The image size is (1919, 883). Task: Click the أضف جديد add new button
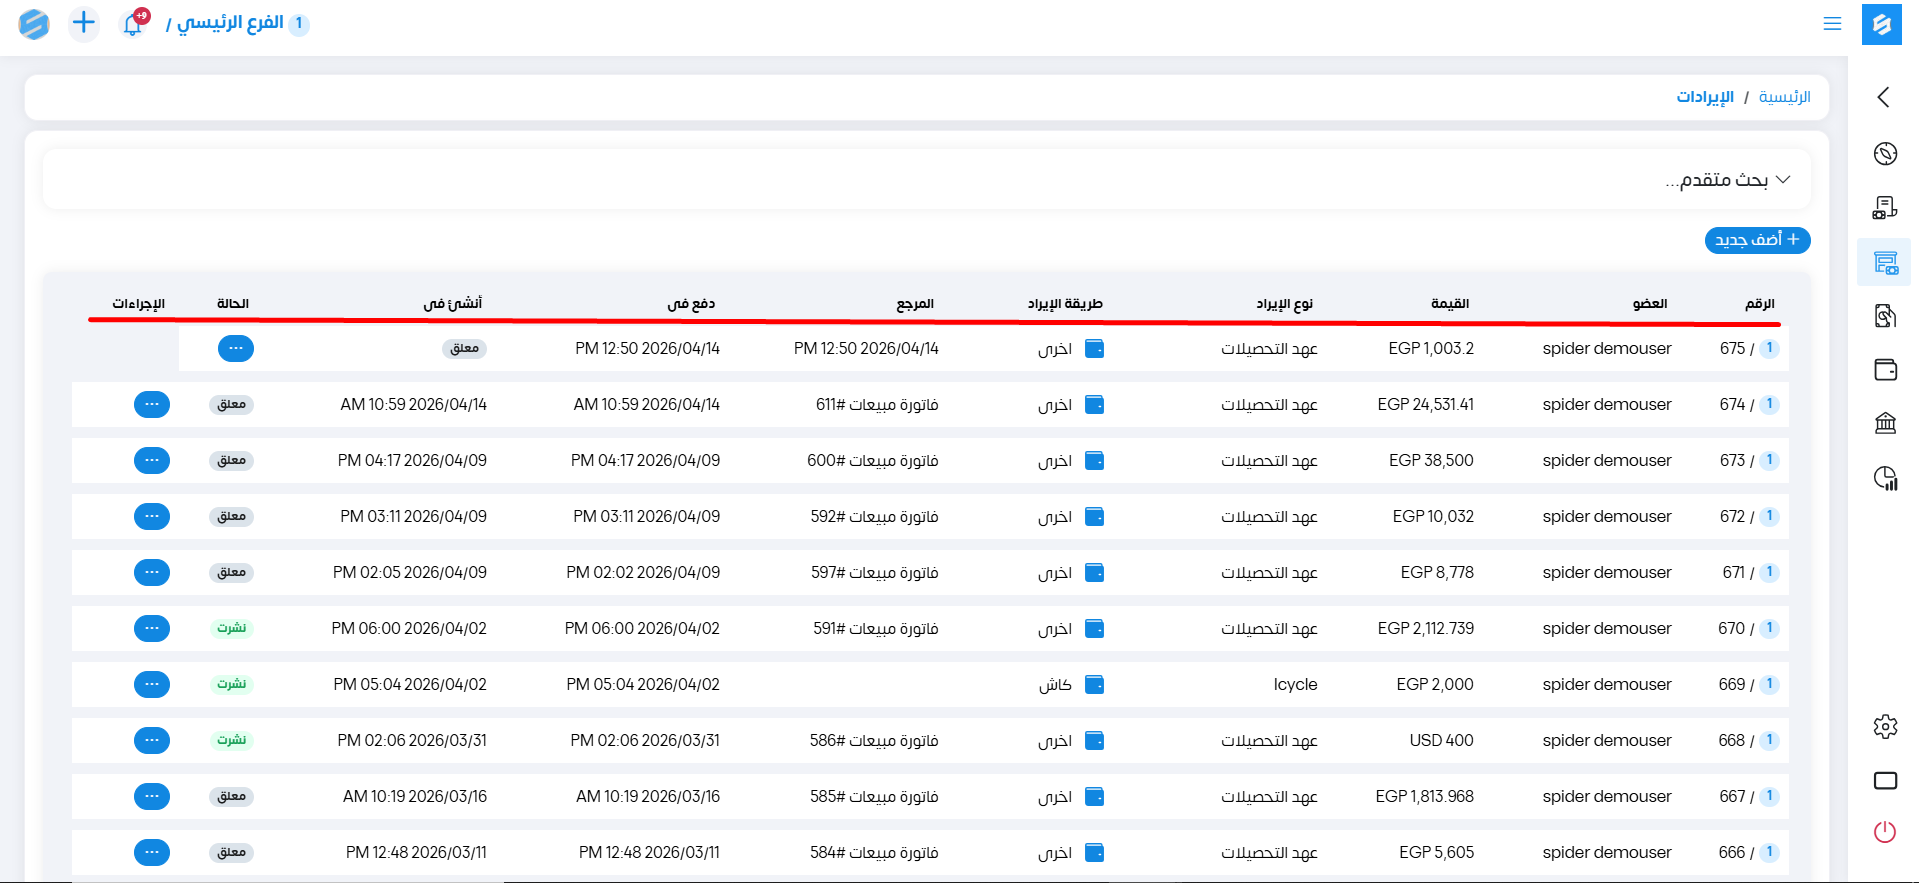click(x=1757, y=240)
